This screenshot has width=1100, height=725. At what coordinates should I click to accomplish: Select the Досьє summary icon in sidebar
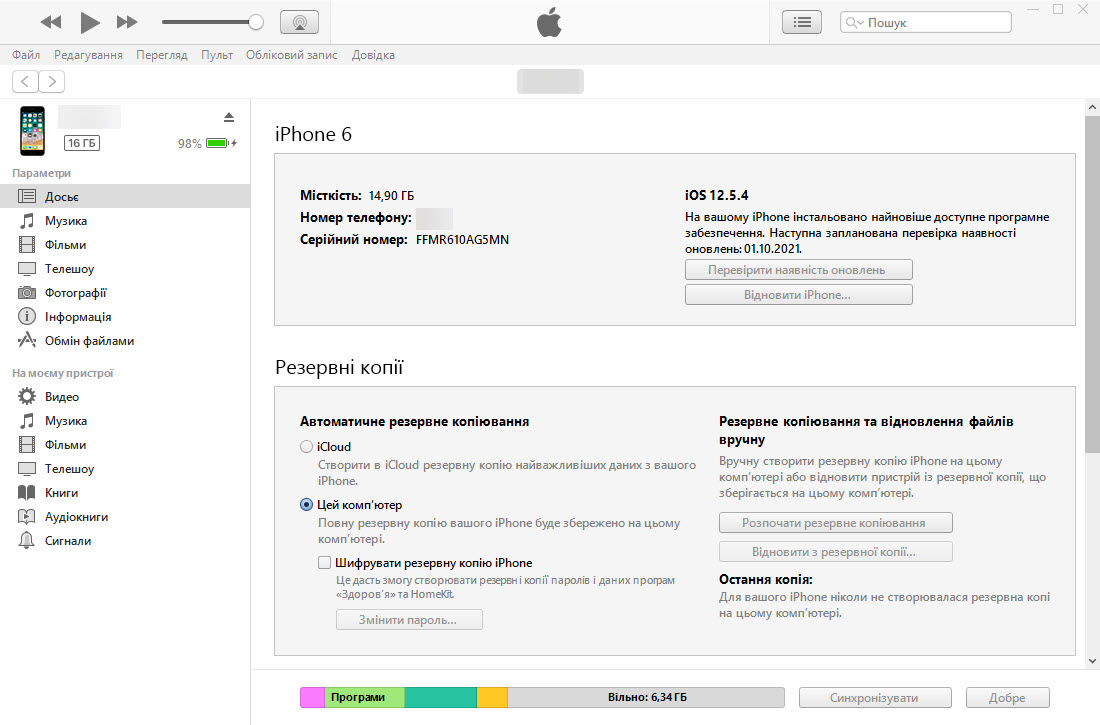27,197
